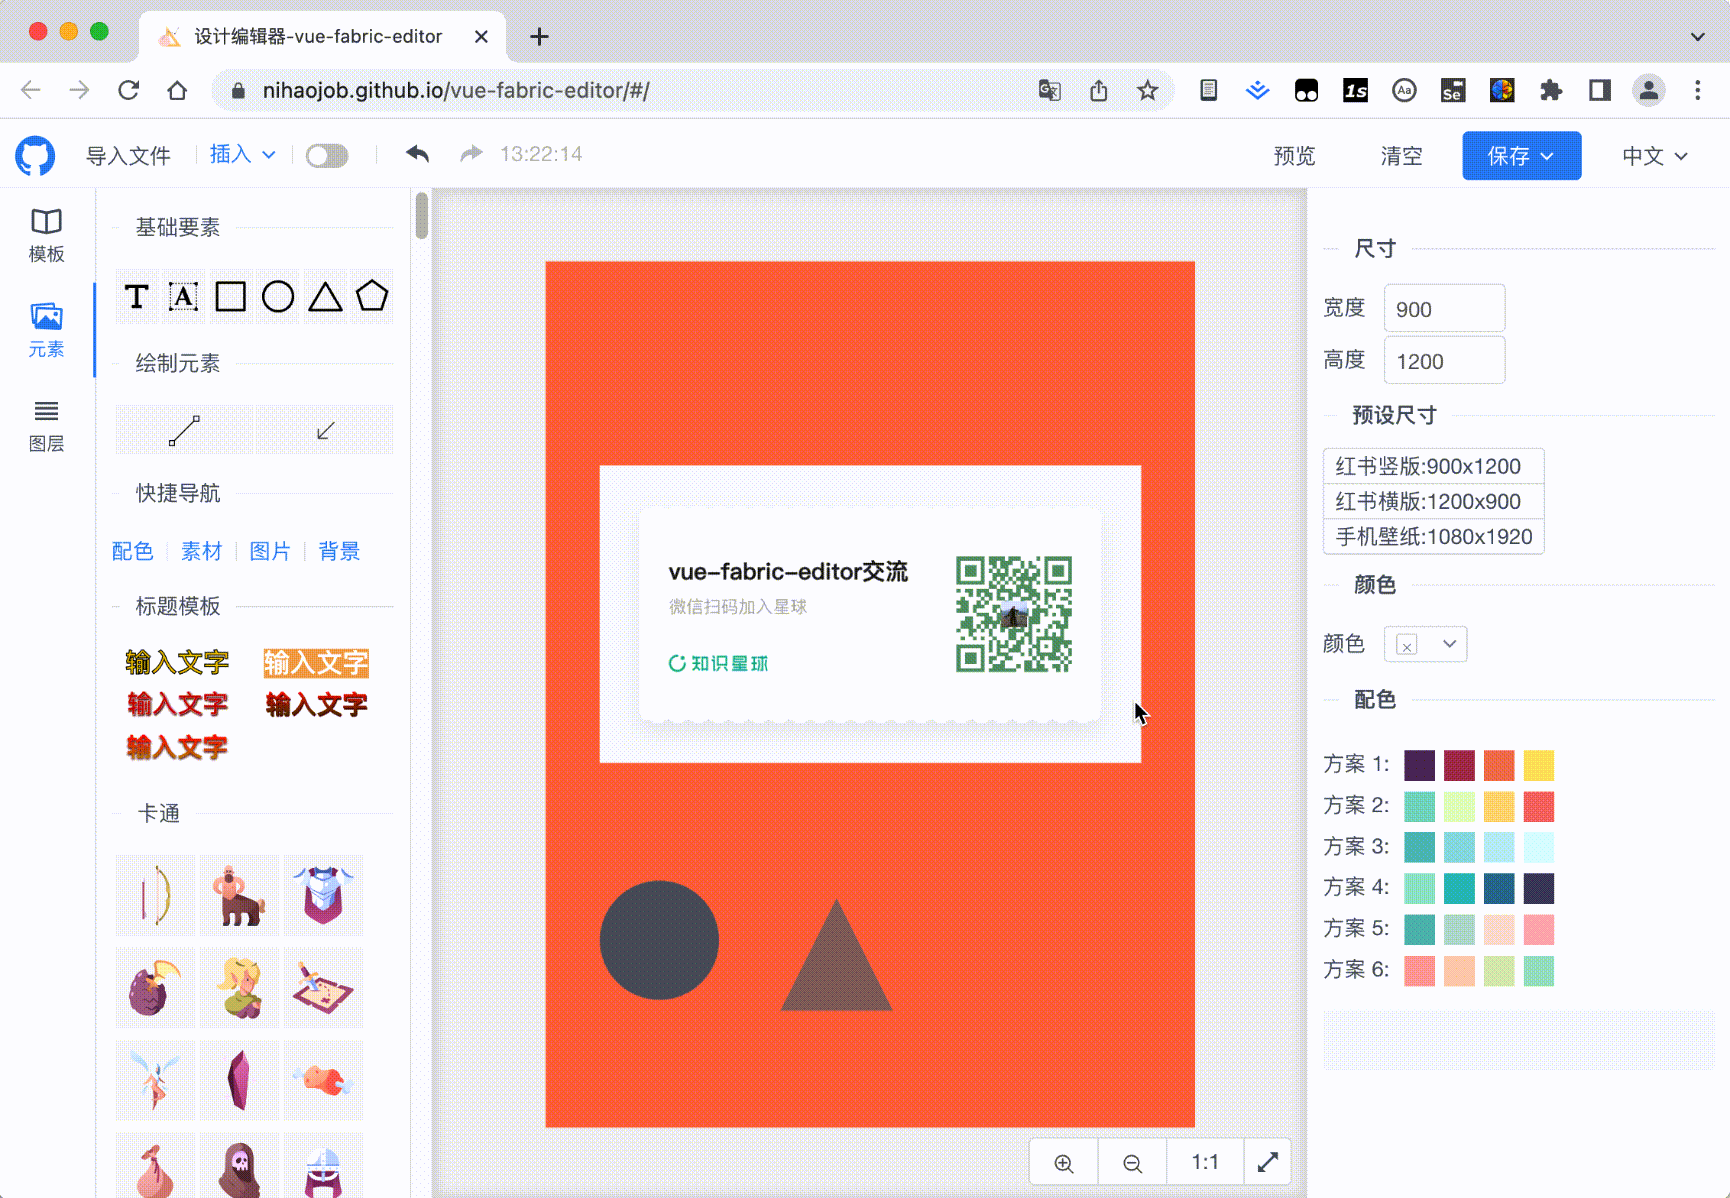Pick the dark green swatch in 方案 4

(1499, 888)
